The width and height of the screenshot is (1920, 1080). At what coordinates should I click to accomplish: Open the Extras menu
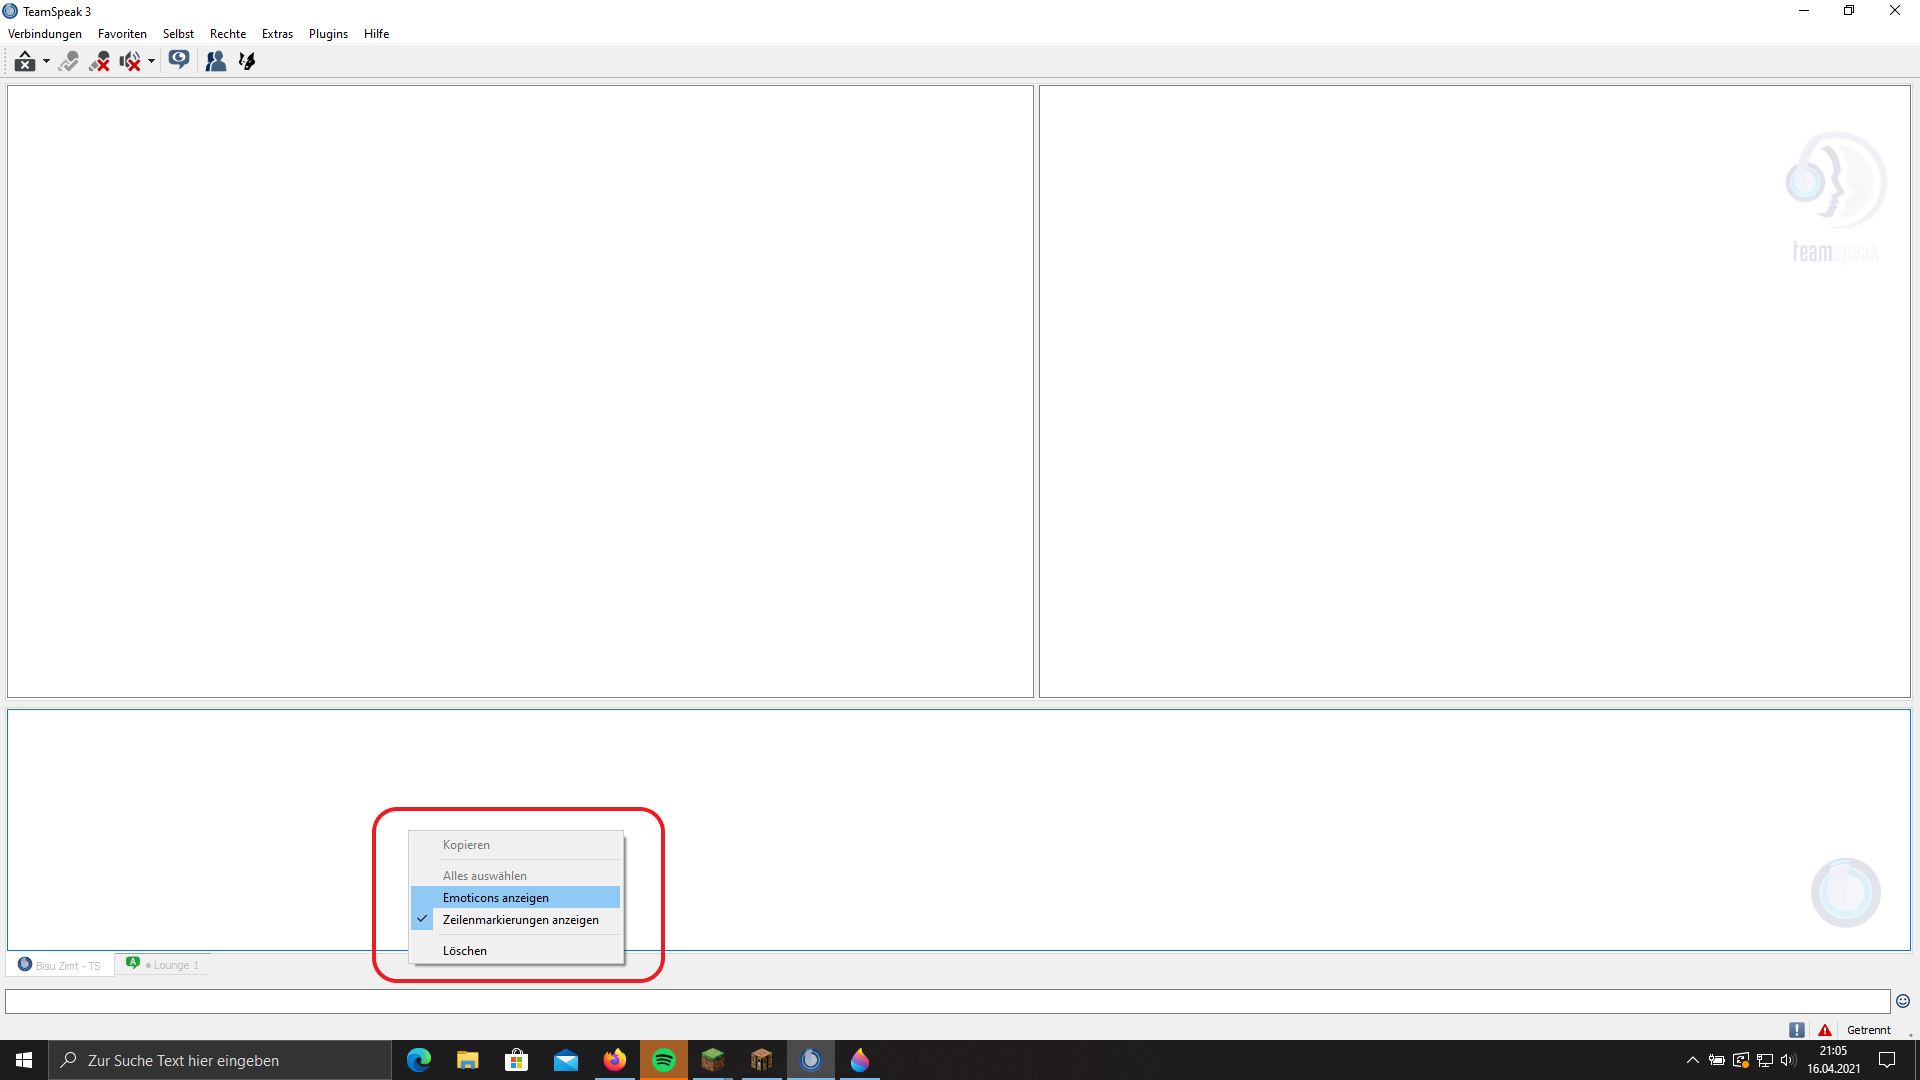[x=277, y=34]
